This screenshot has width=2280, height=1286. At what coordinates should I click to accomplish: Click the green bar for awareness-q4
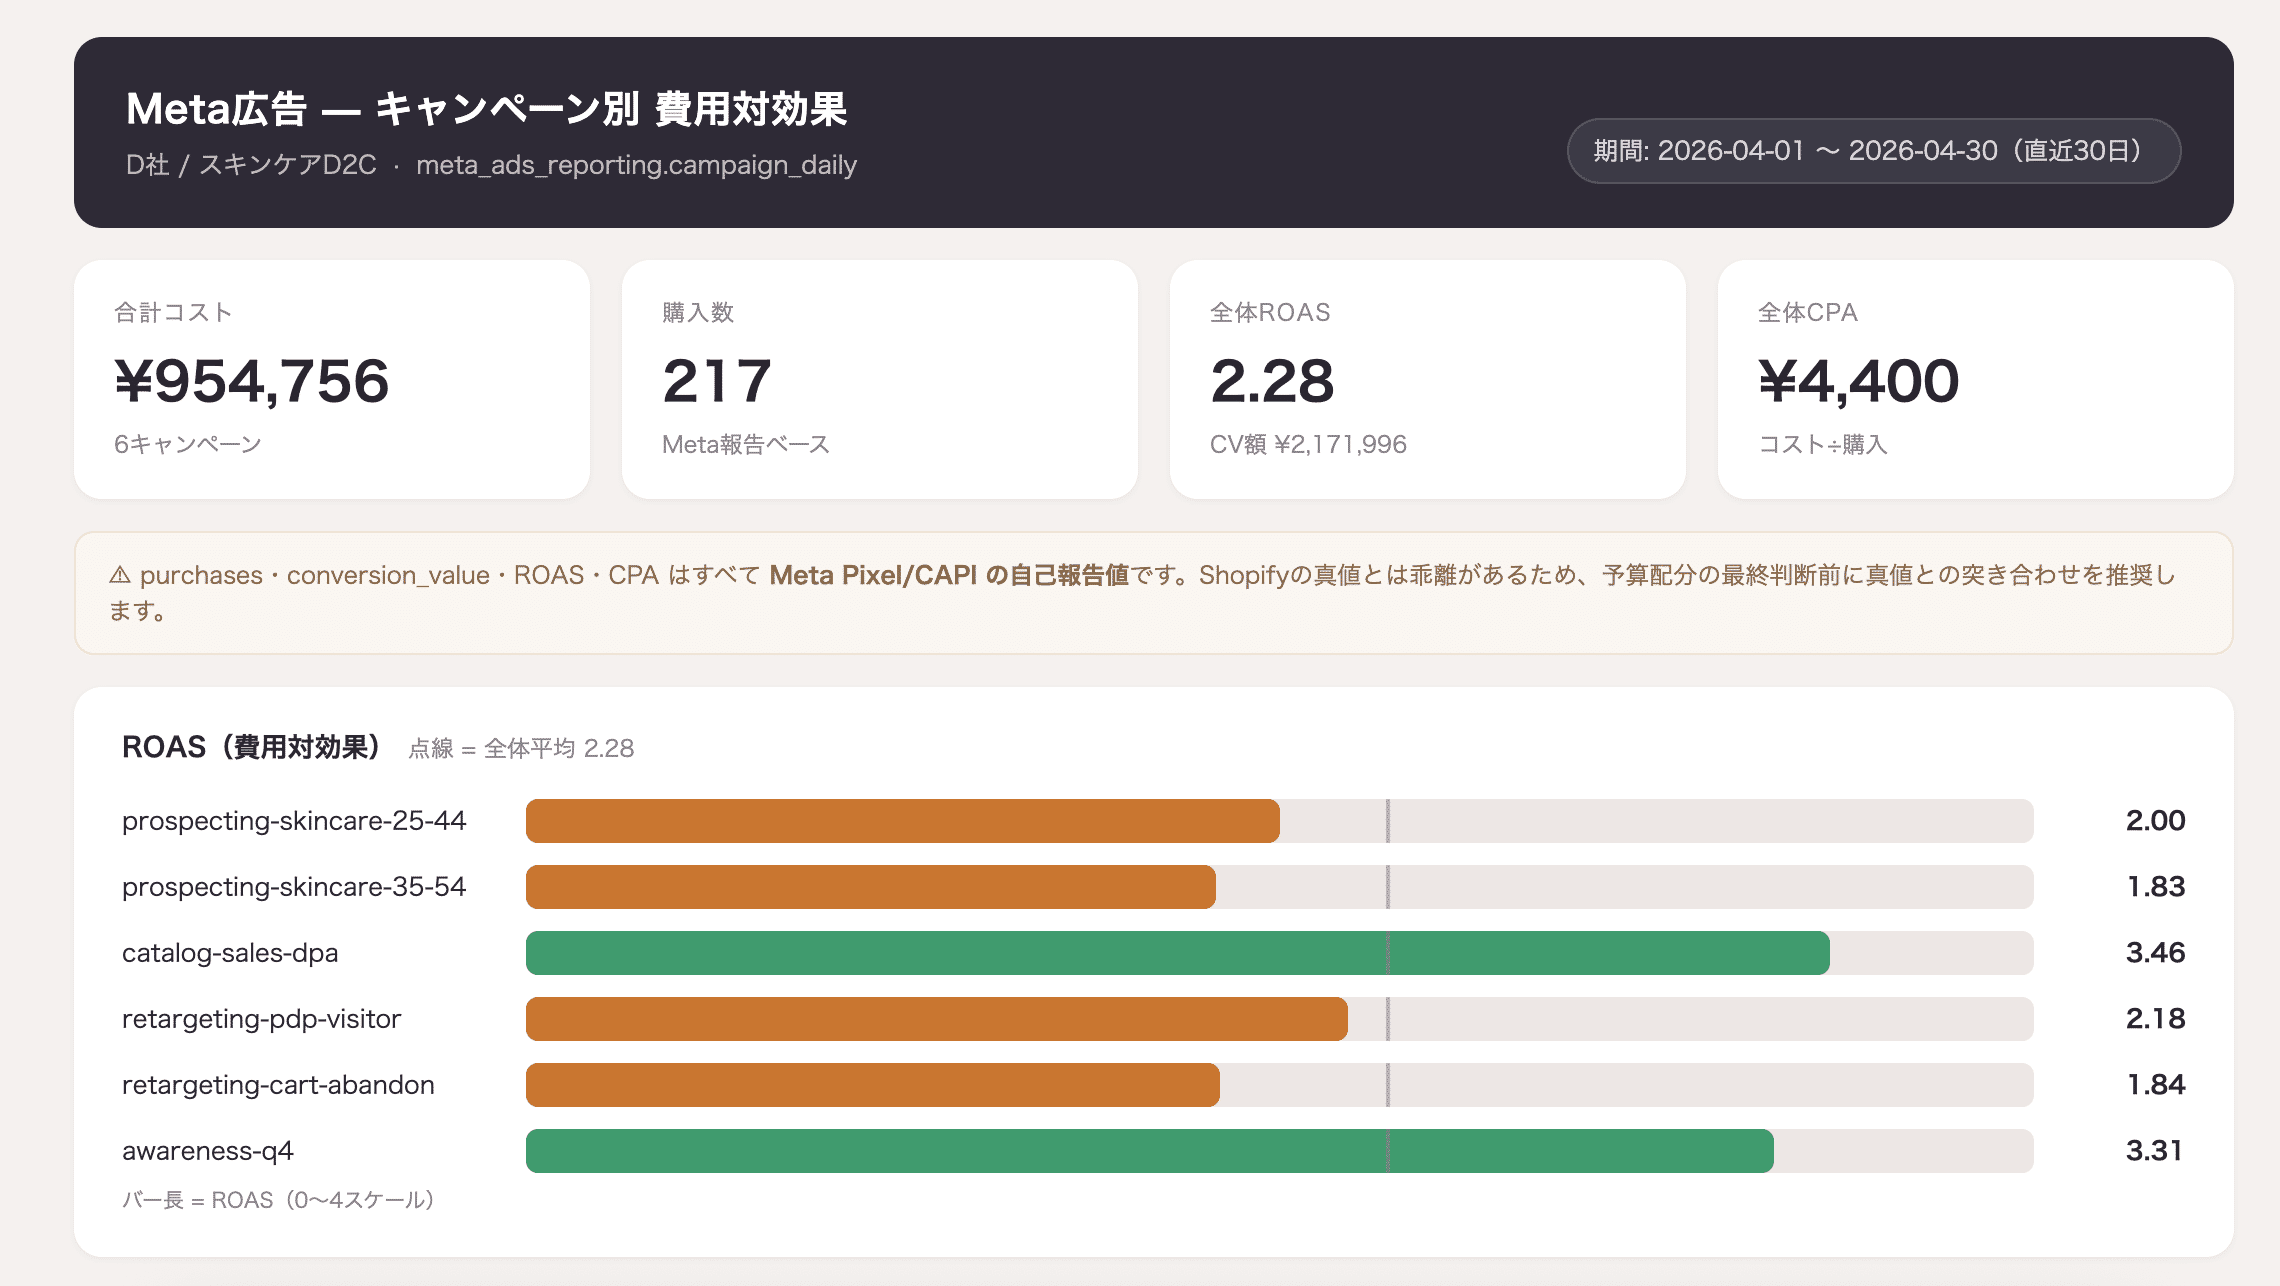point(1150,1151)
